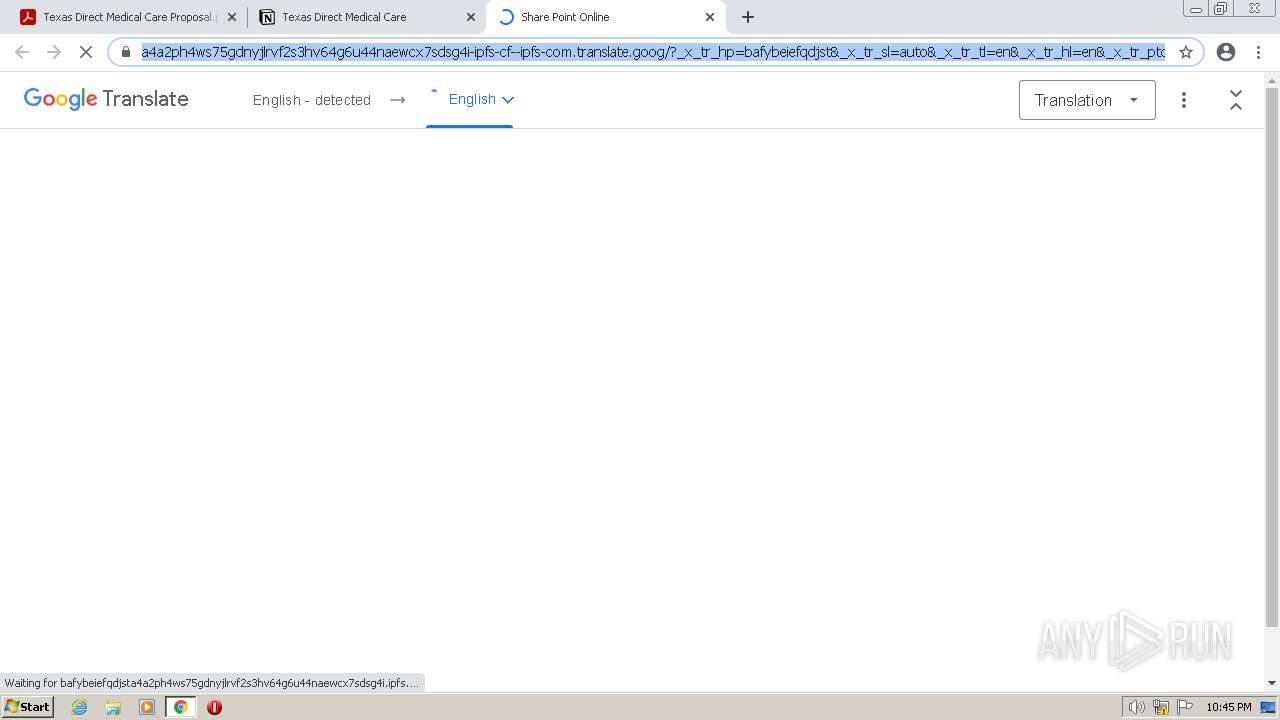This screenshot has width=1280, height=720.
Task: Click the Show desktop tray icon
Action: click(x=1268, y=707)
